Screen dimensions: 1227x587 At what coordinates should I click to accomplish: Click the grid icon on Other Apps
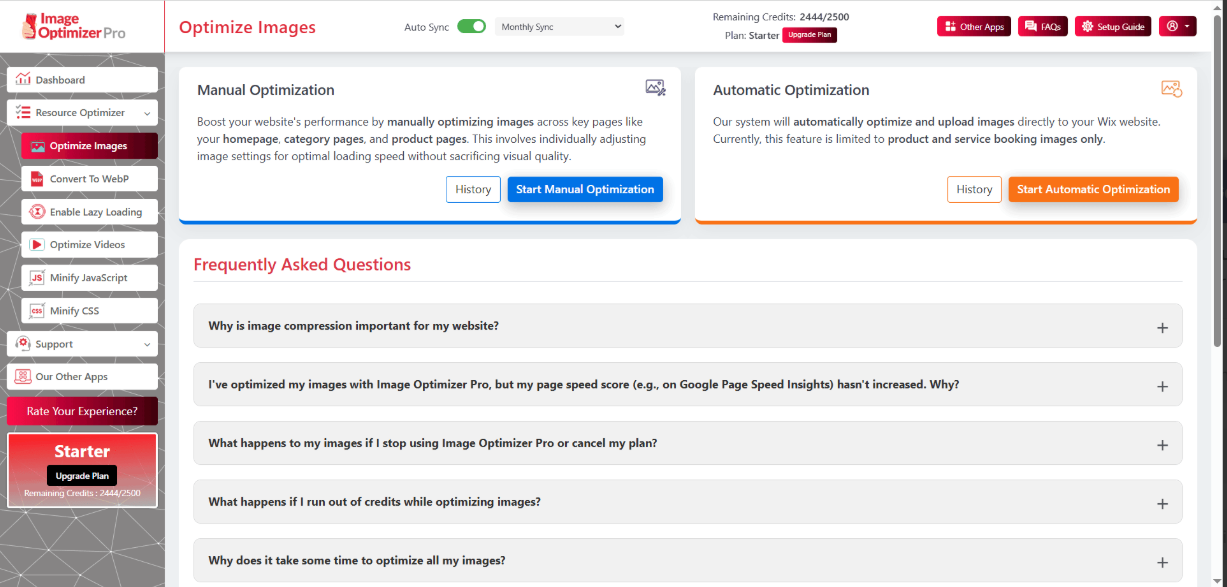pos(950,27)
